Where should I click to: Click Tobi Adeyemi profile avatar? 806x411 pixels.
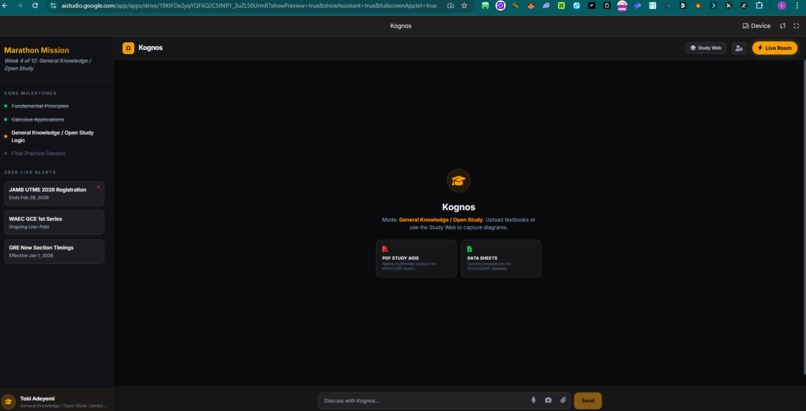pos(8,402)
